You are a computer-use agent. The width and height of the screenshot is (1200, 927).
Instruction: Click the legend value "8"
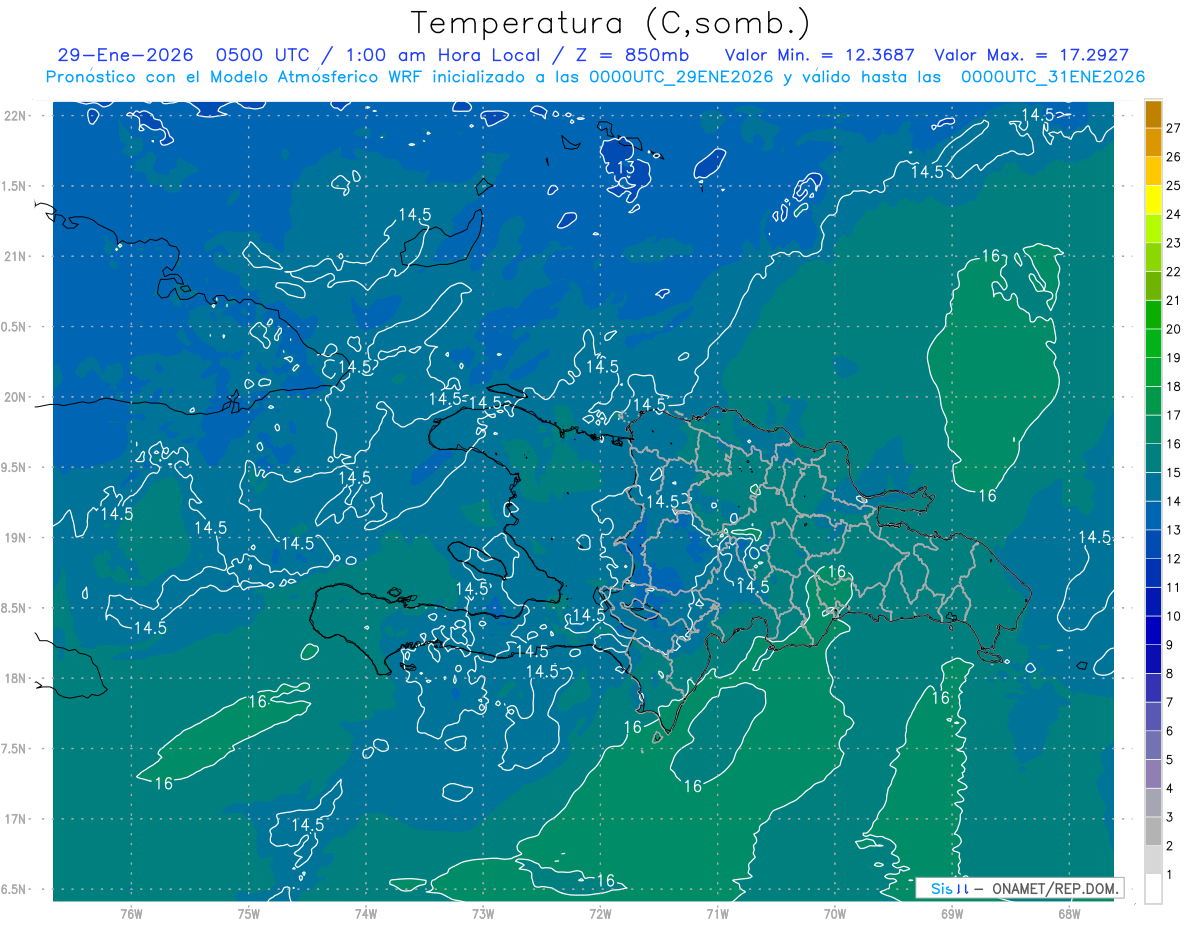[x=1170, y=674]
